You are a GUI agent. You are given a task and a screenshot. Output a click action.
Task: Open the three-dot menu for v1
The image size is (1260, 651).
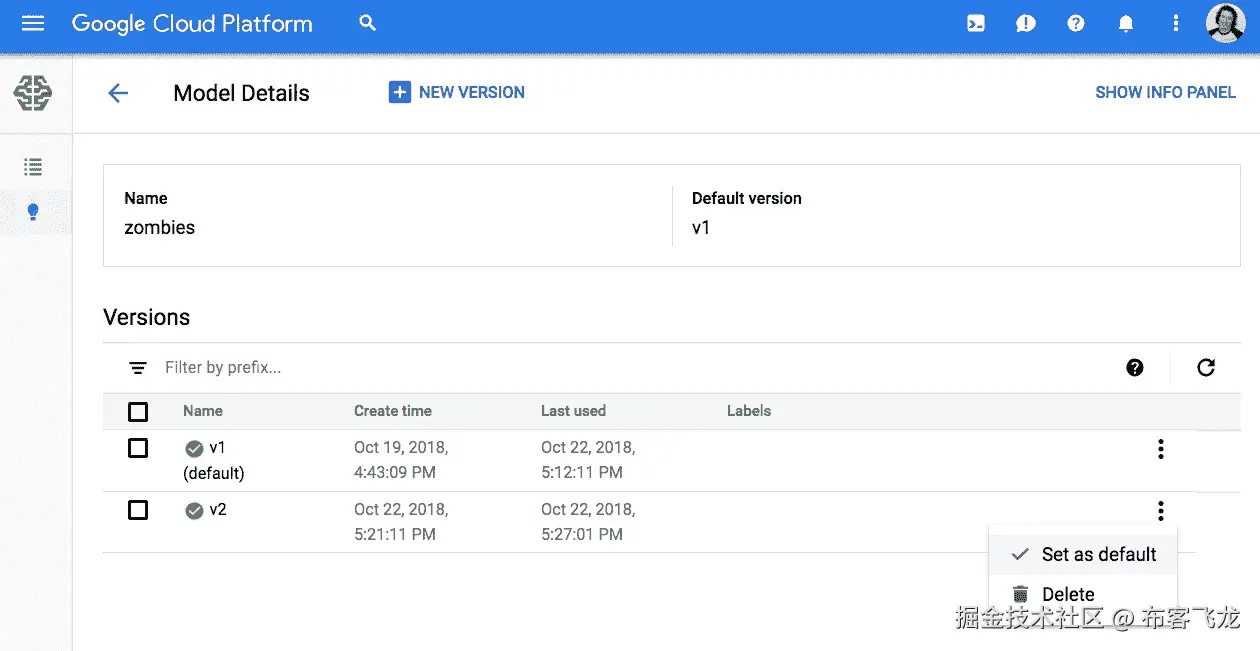(1160, 449)
